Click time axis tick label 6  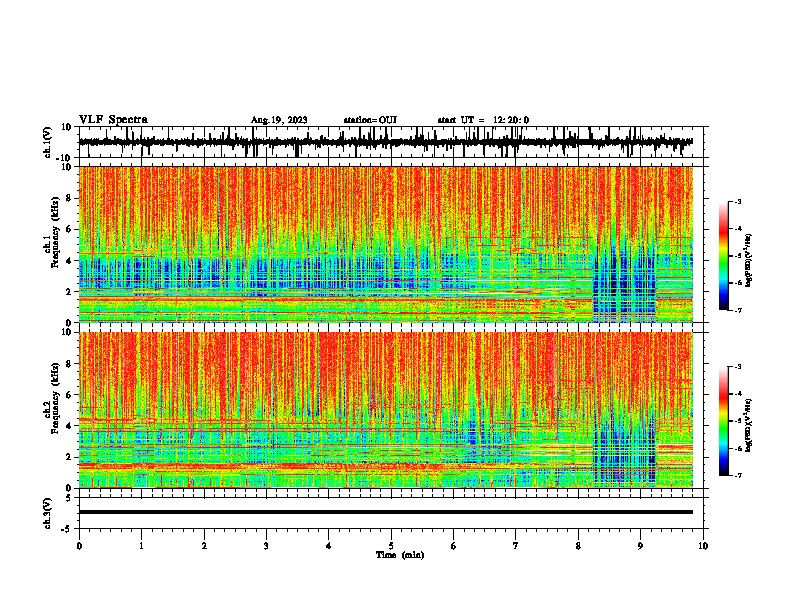[454, 546]
